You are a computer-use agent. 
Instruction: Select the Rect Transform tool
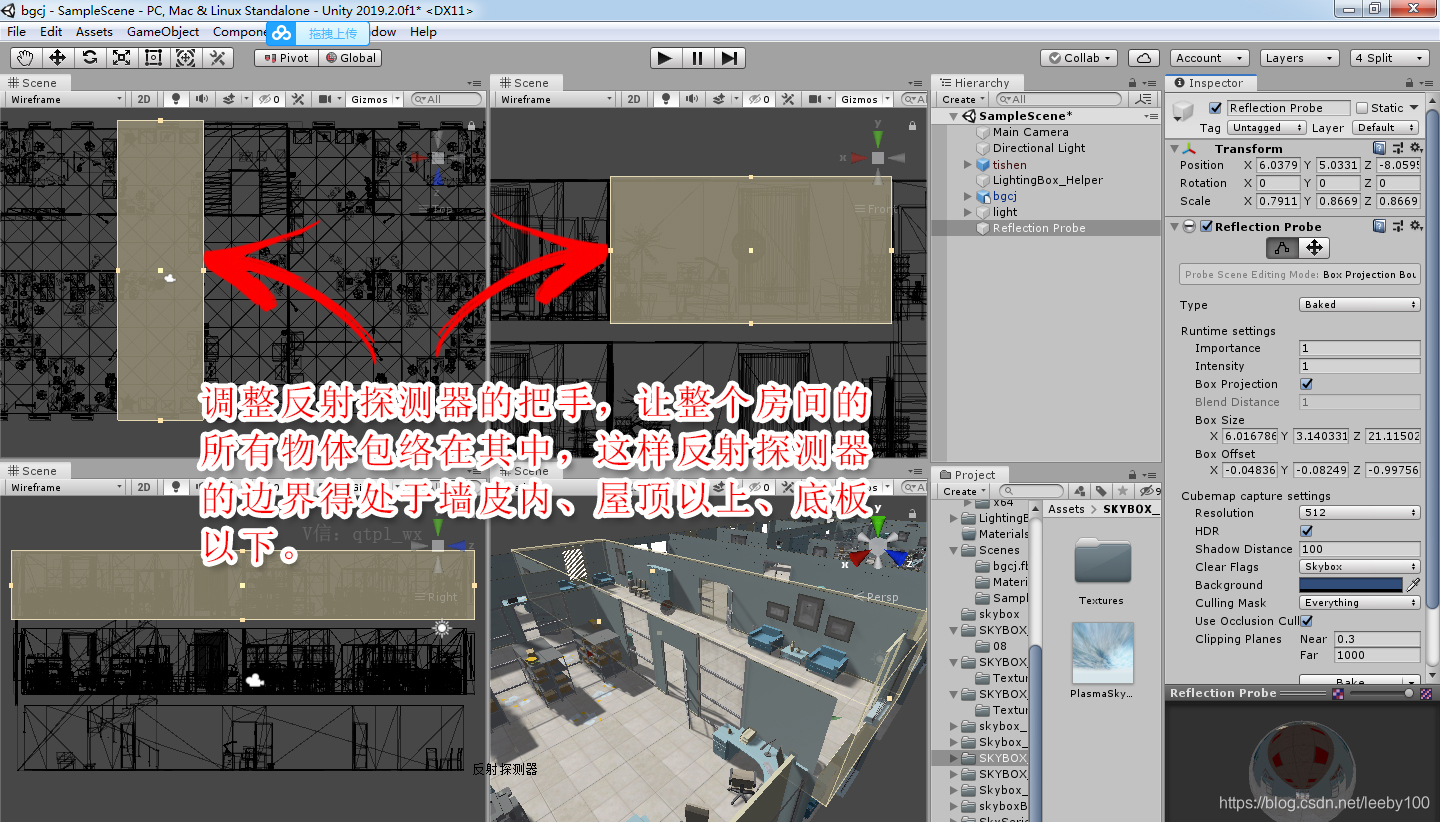pyautogui.click(x=154, y=58)
